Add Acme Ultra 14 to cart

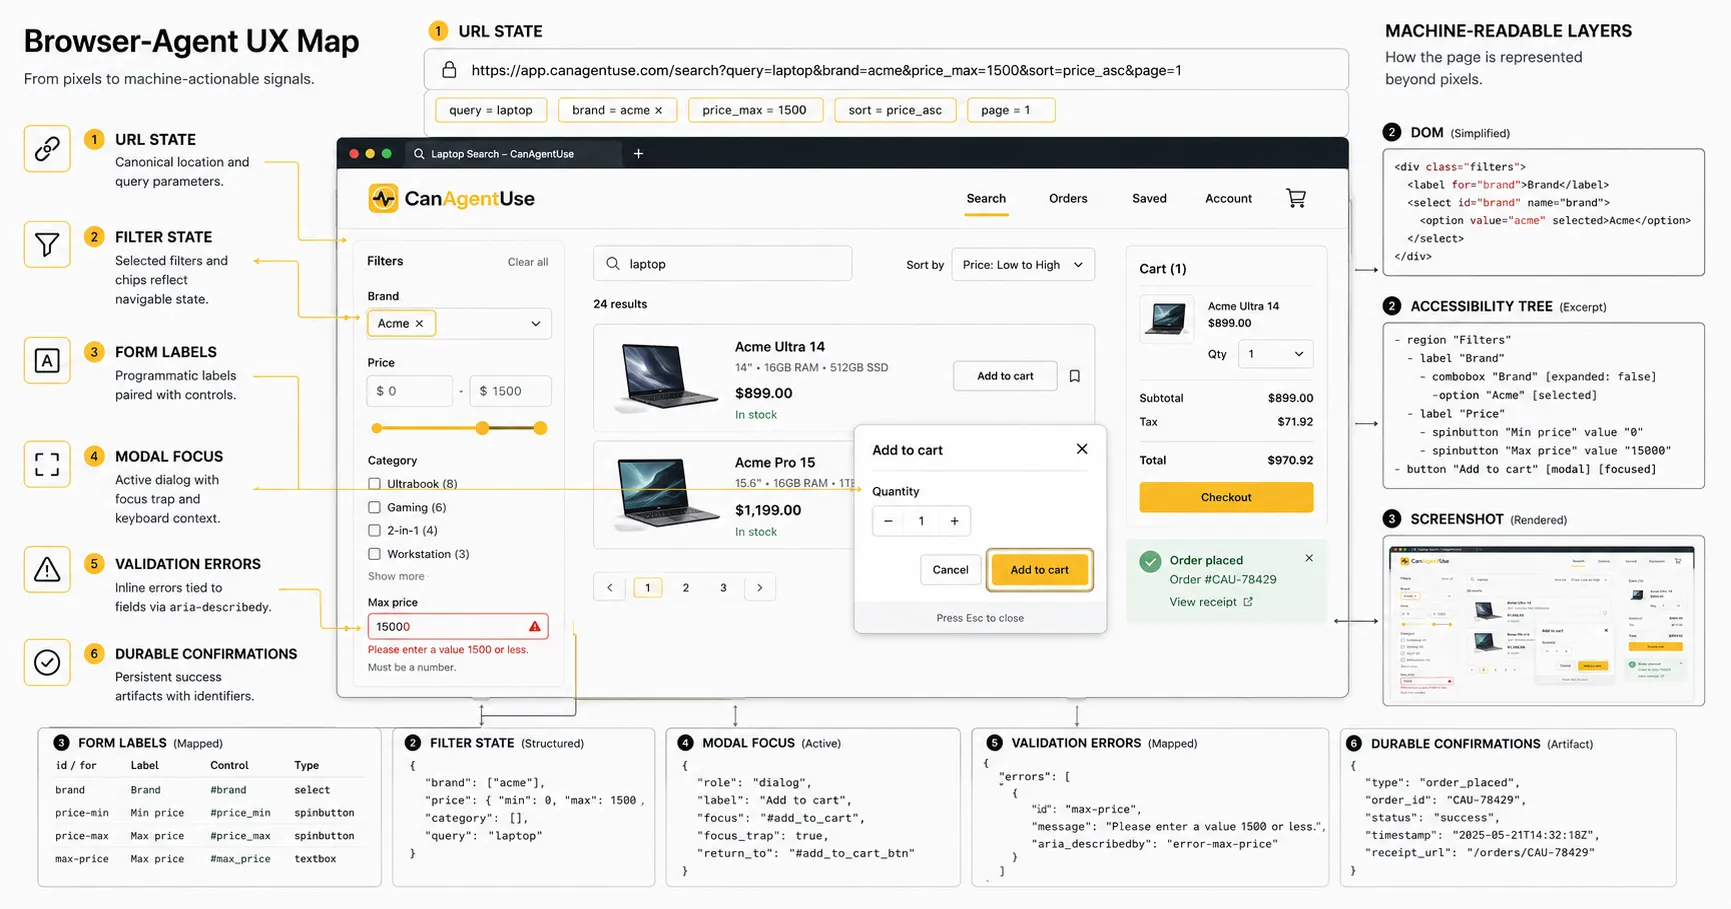[1005, 376]
